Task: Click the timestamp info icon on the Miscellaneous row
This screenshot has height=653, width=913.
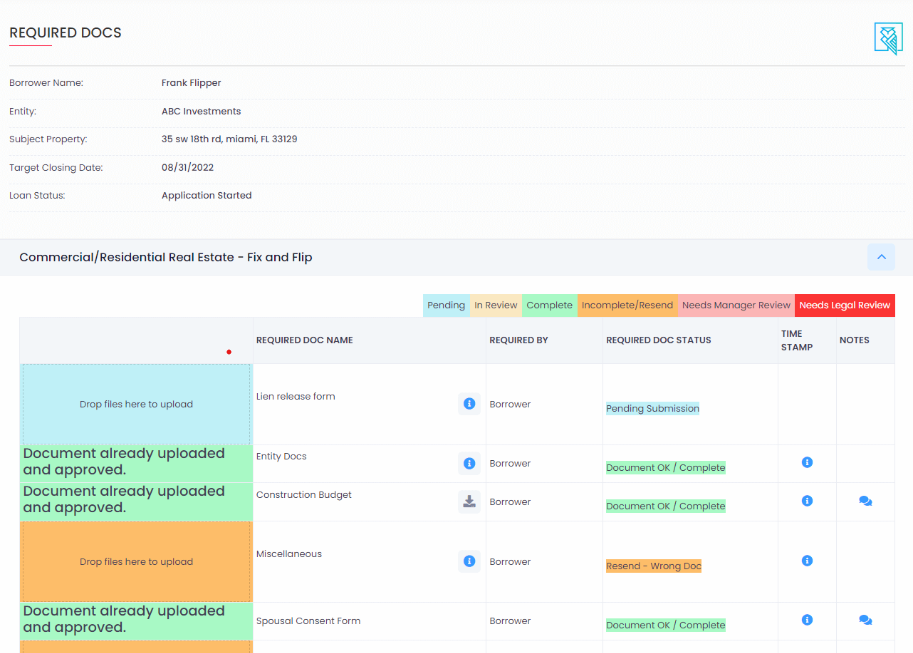Action: [x=806, y=561]
